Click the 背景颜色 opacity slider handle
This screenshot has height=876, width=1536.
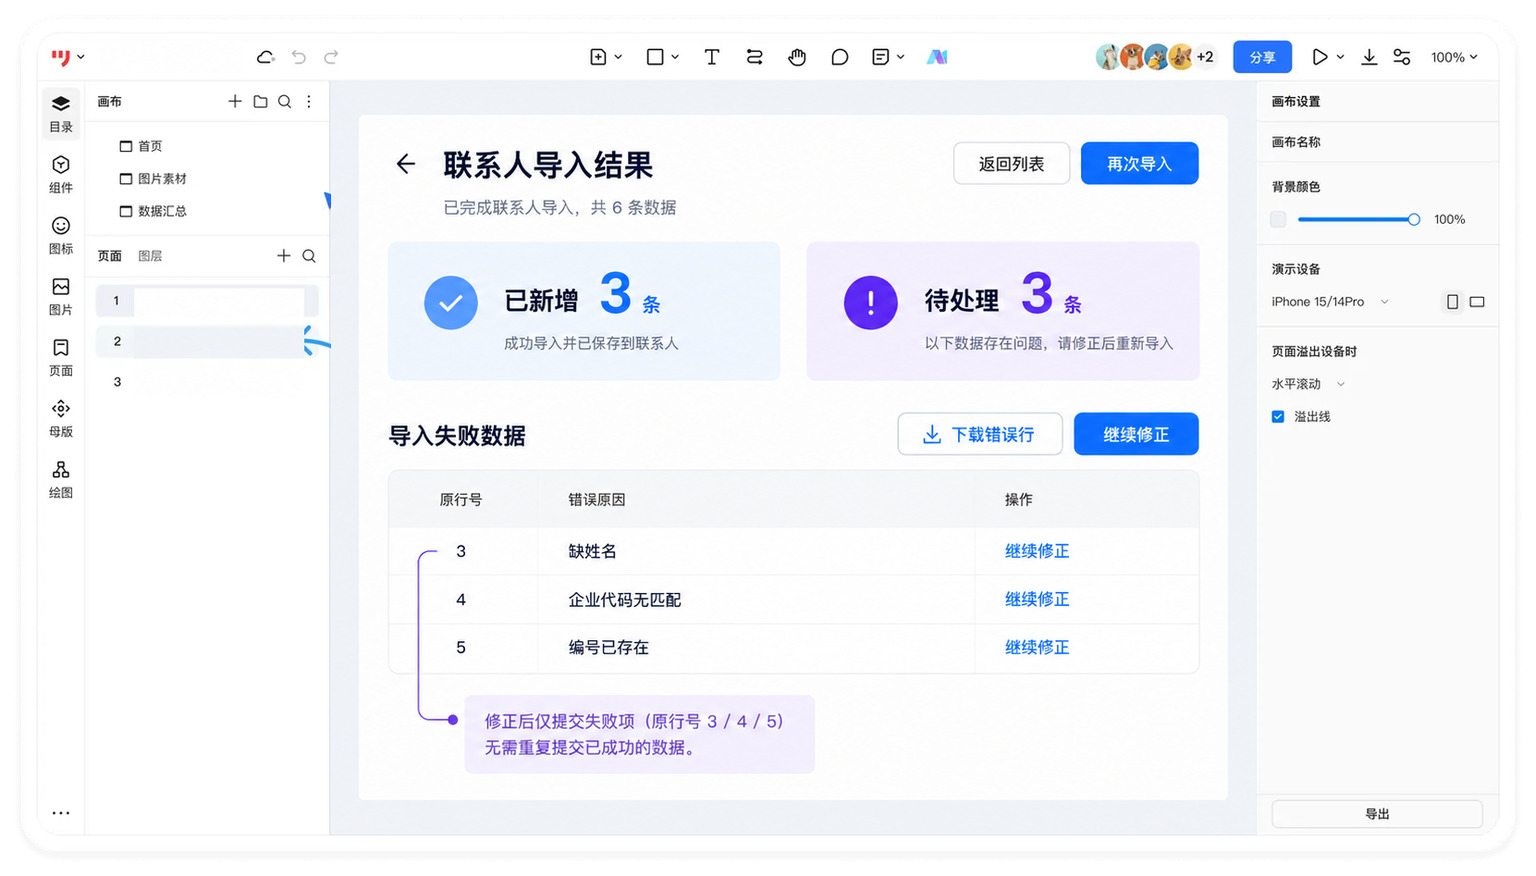pos(1413,219)
